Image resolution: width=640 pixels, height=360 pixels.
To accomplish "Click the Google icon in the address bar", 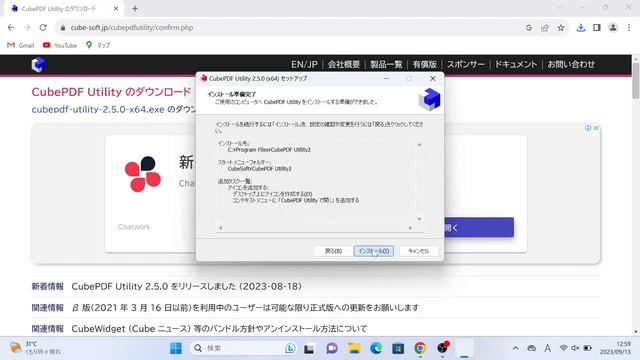I will pyautogui.click(x=529, y=28).
